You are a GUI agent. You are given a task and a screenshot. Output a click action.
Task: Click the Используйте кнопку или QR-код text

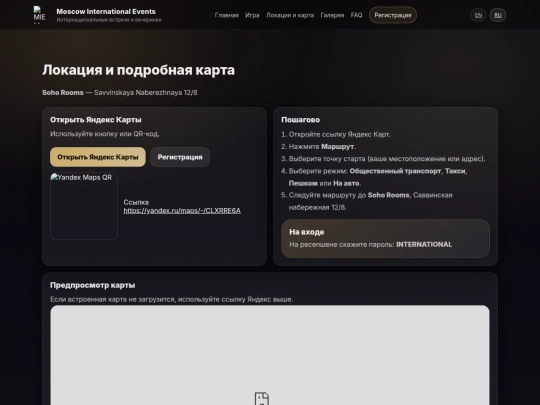point(105,134)
